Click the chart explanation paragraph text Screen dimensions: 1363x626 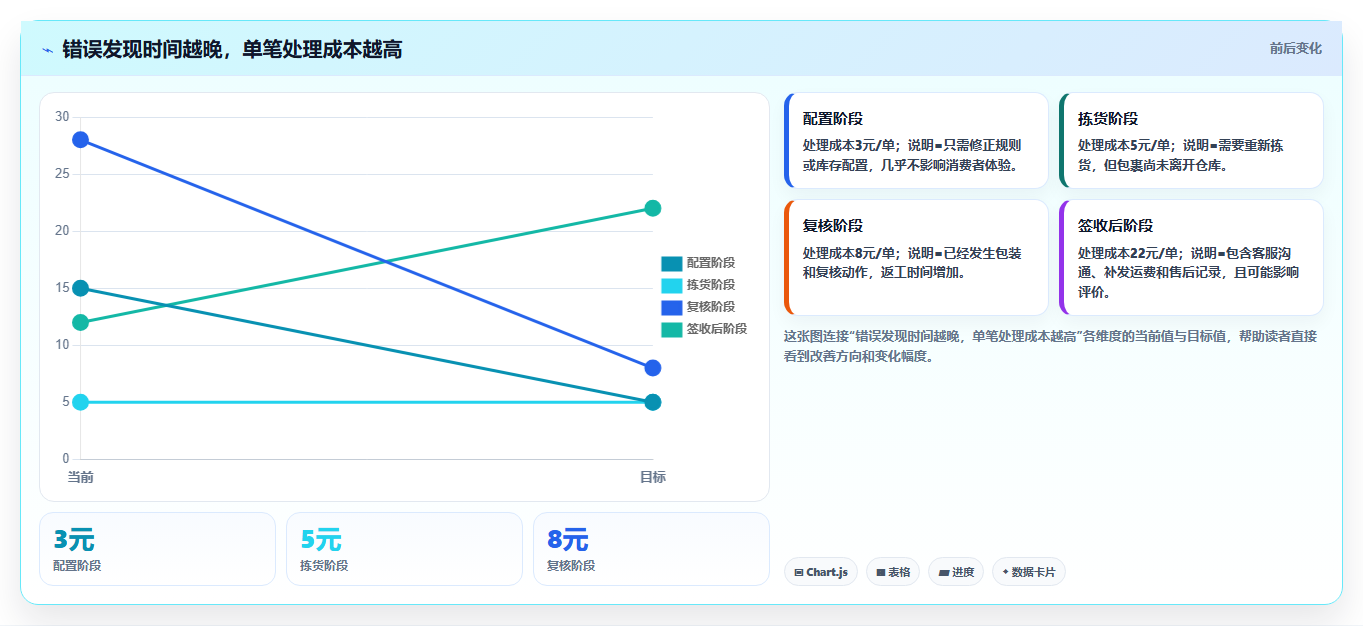point(1050,346)
